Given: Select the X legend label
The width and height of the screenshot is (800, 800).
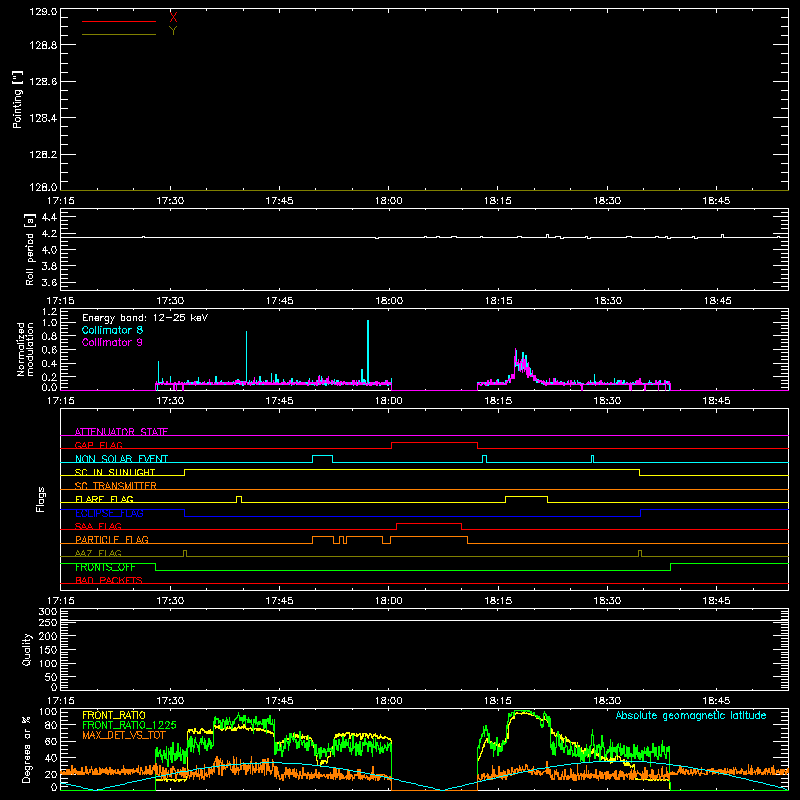Looking at the screenshot, I should 173,18.
